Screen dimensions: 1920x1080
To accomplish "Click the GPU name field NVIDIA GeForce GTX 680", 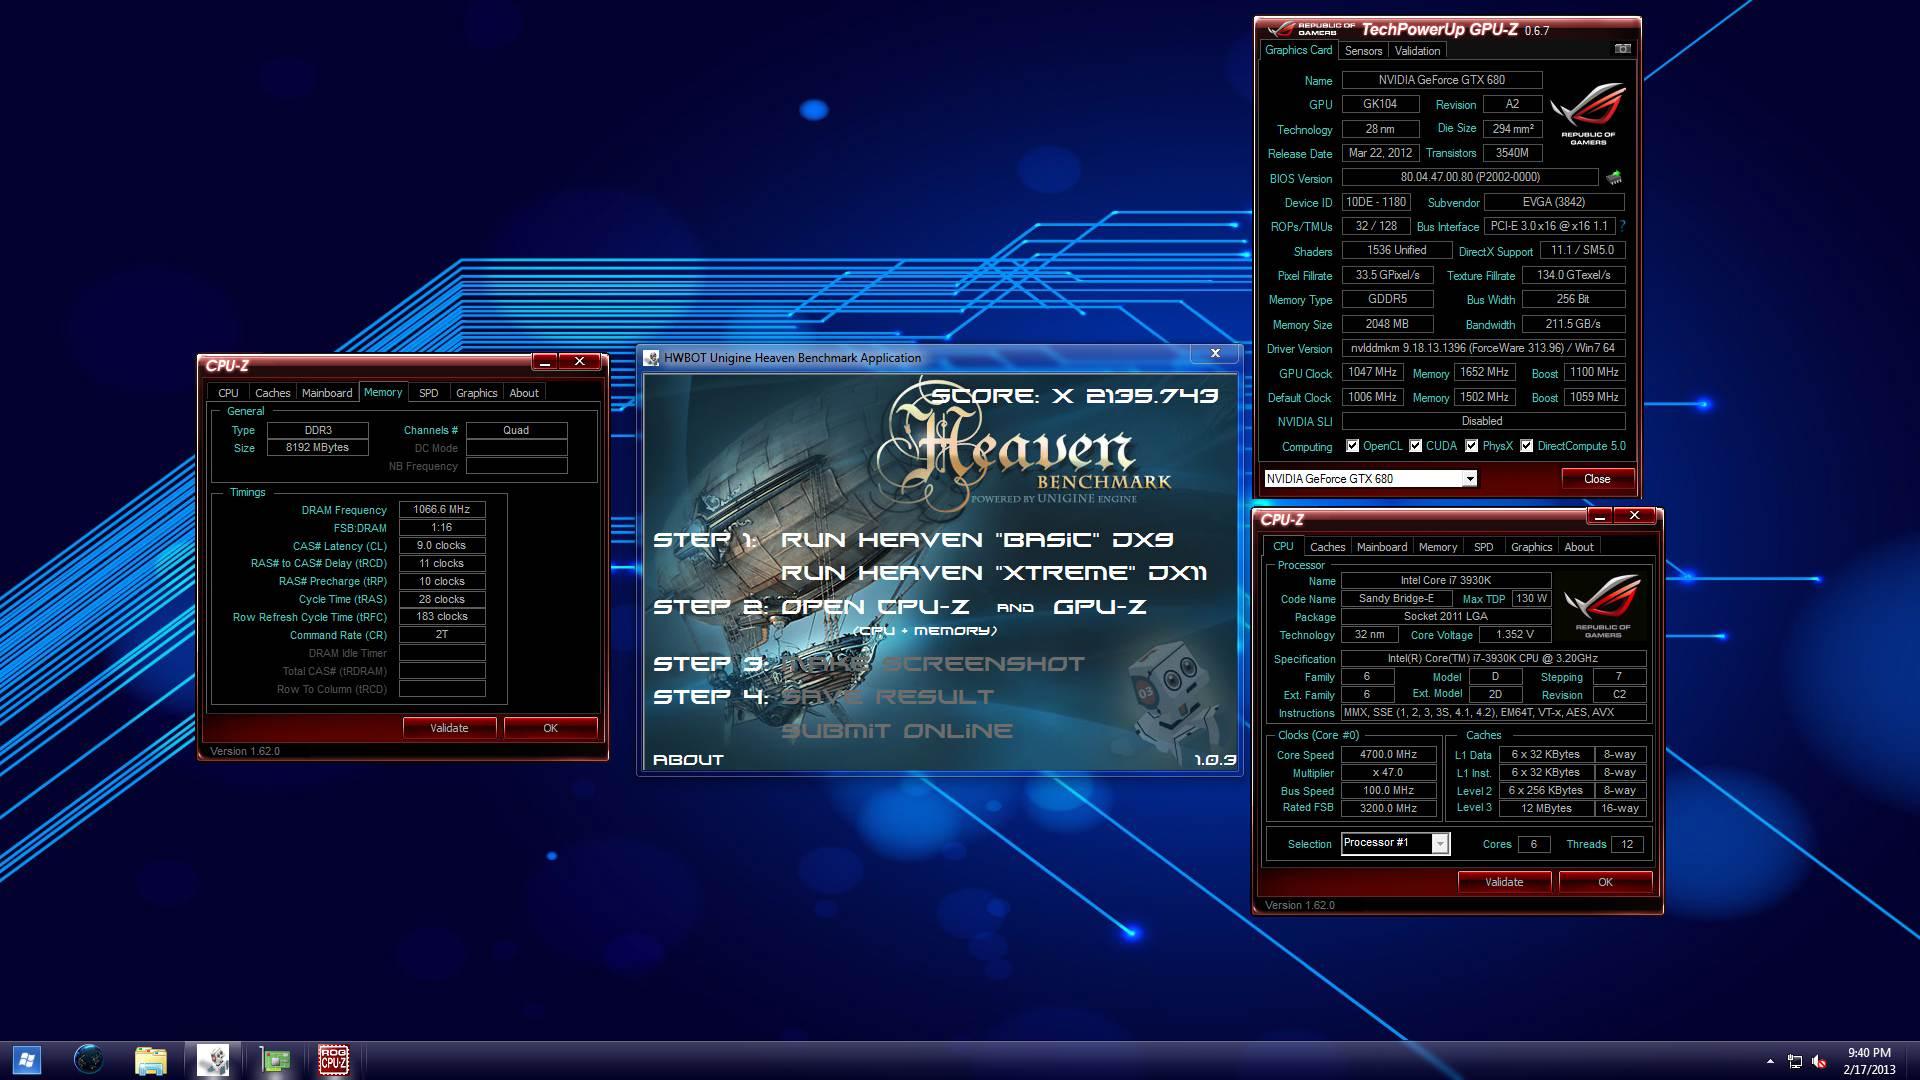I will coord(1441,80).
